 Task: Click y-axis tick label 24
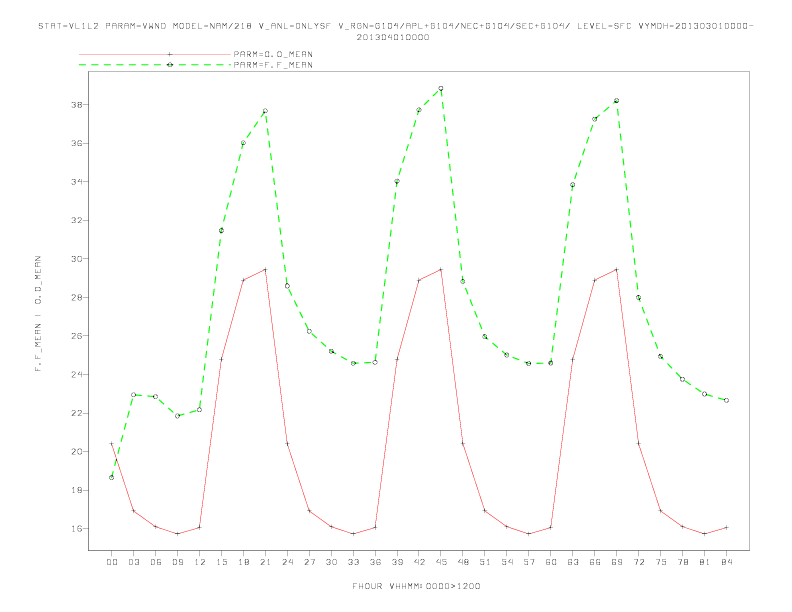(x=77, y=375)
